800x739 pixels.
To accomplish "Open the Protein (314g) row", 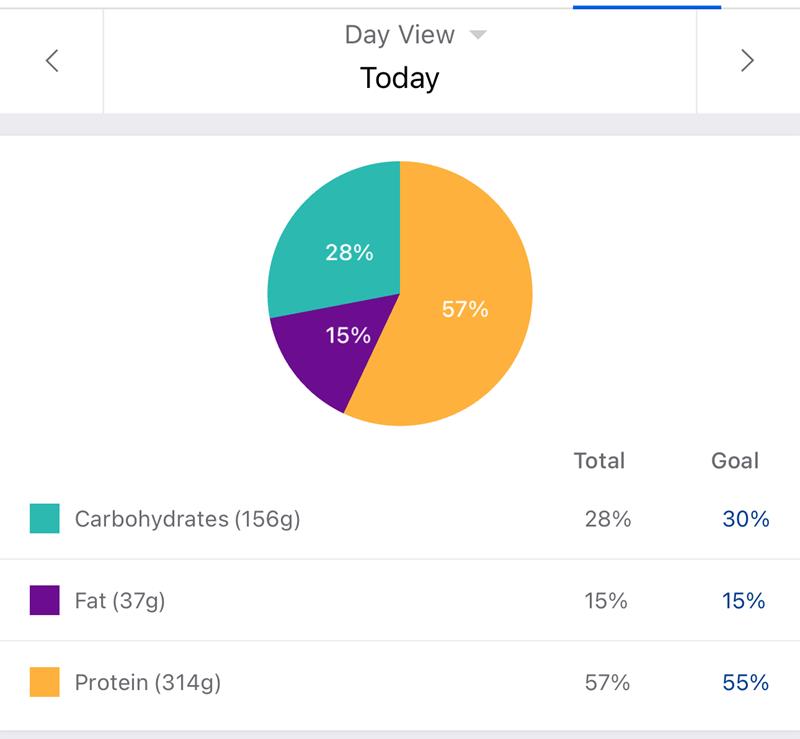I will pyautogui.click(x=148, y=683).
